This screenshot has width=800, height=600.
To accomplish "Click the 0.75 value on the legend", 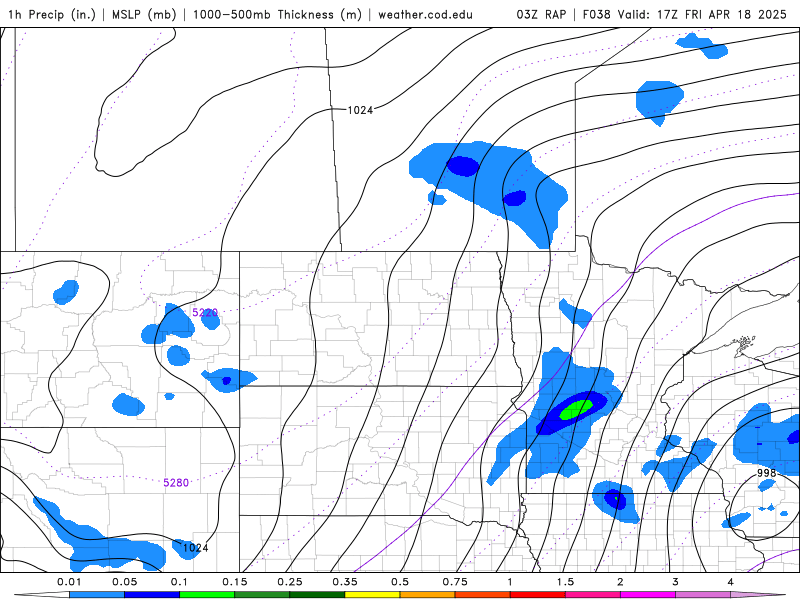I will coord(455,582).
